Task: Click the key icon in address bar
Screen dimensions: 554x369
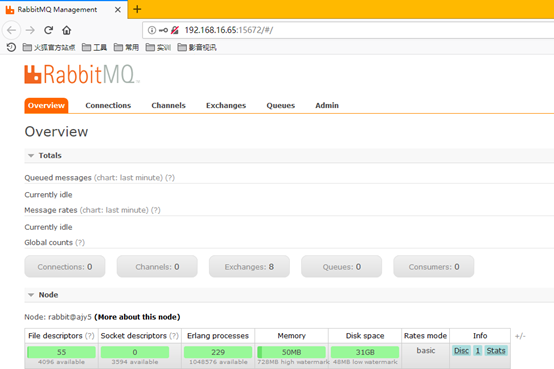Action: [x=163, y=30]
